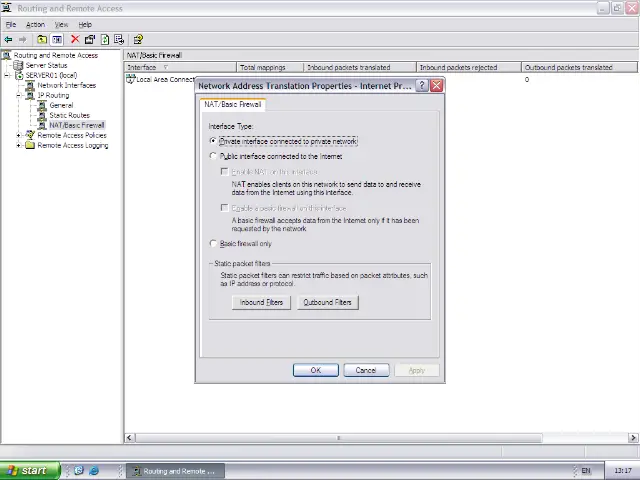Viewport: 640px width, 480px height.
Task: Collapse the SERVER01 (local) tree node
Action: click(x=7, y=75)
